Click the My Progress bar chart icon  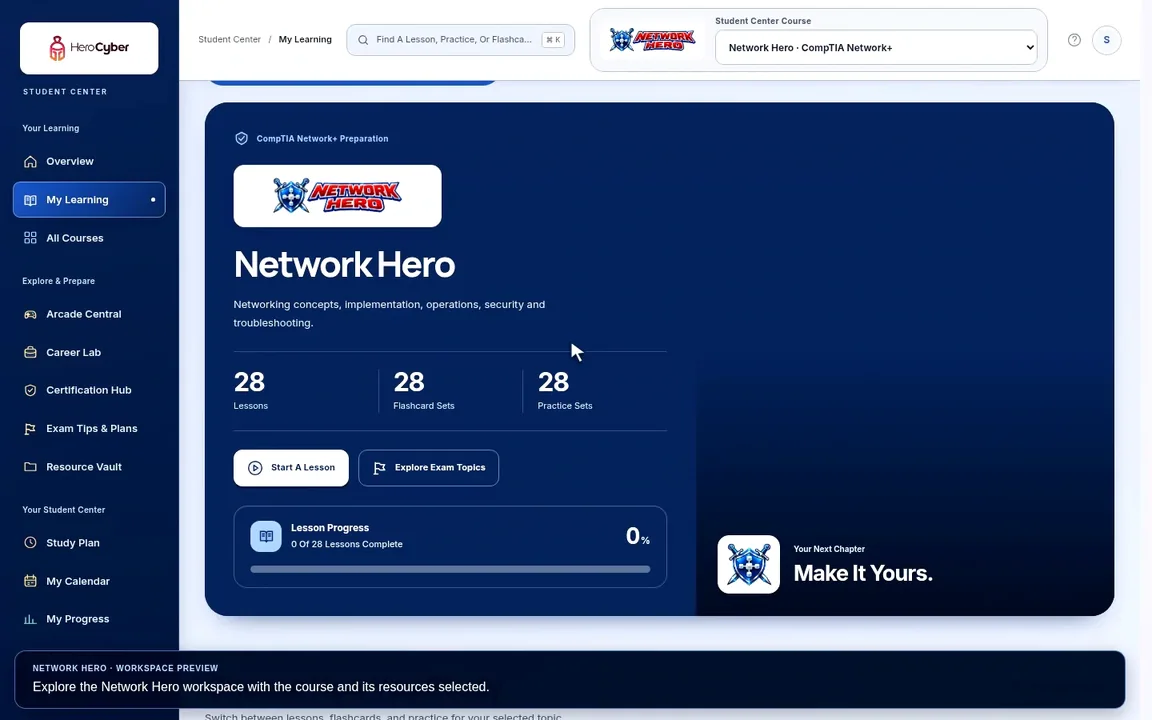point(30,619)
